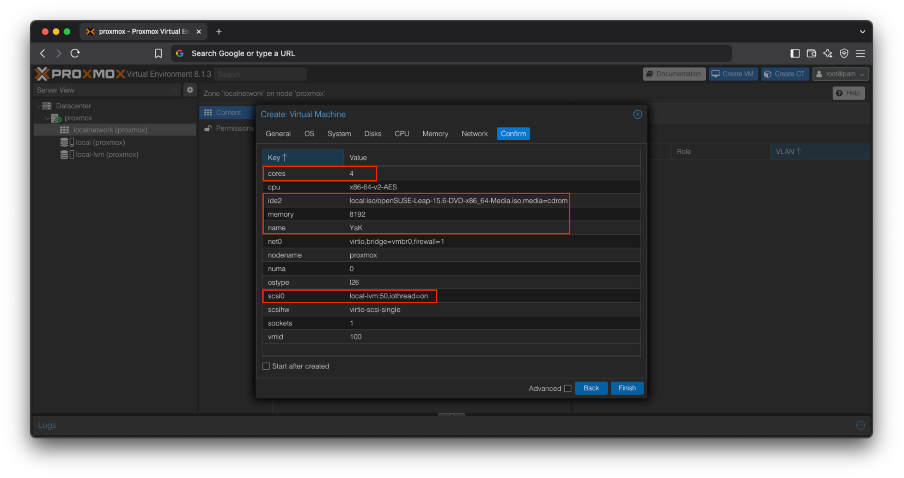The image size is (904, 478).
Task: Toggle the browser sidebar panel icon
Action: tap(795, 54)
